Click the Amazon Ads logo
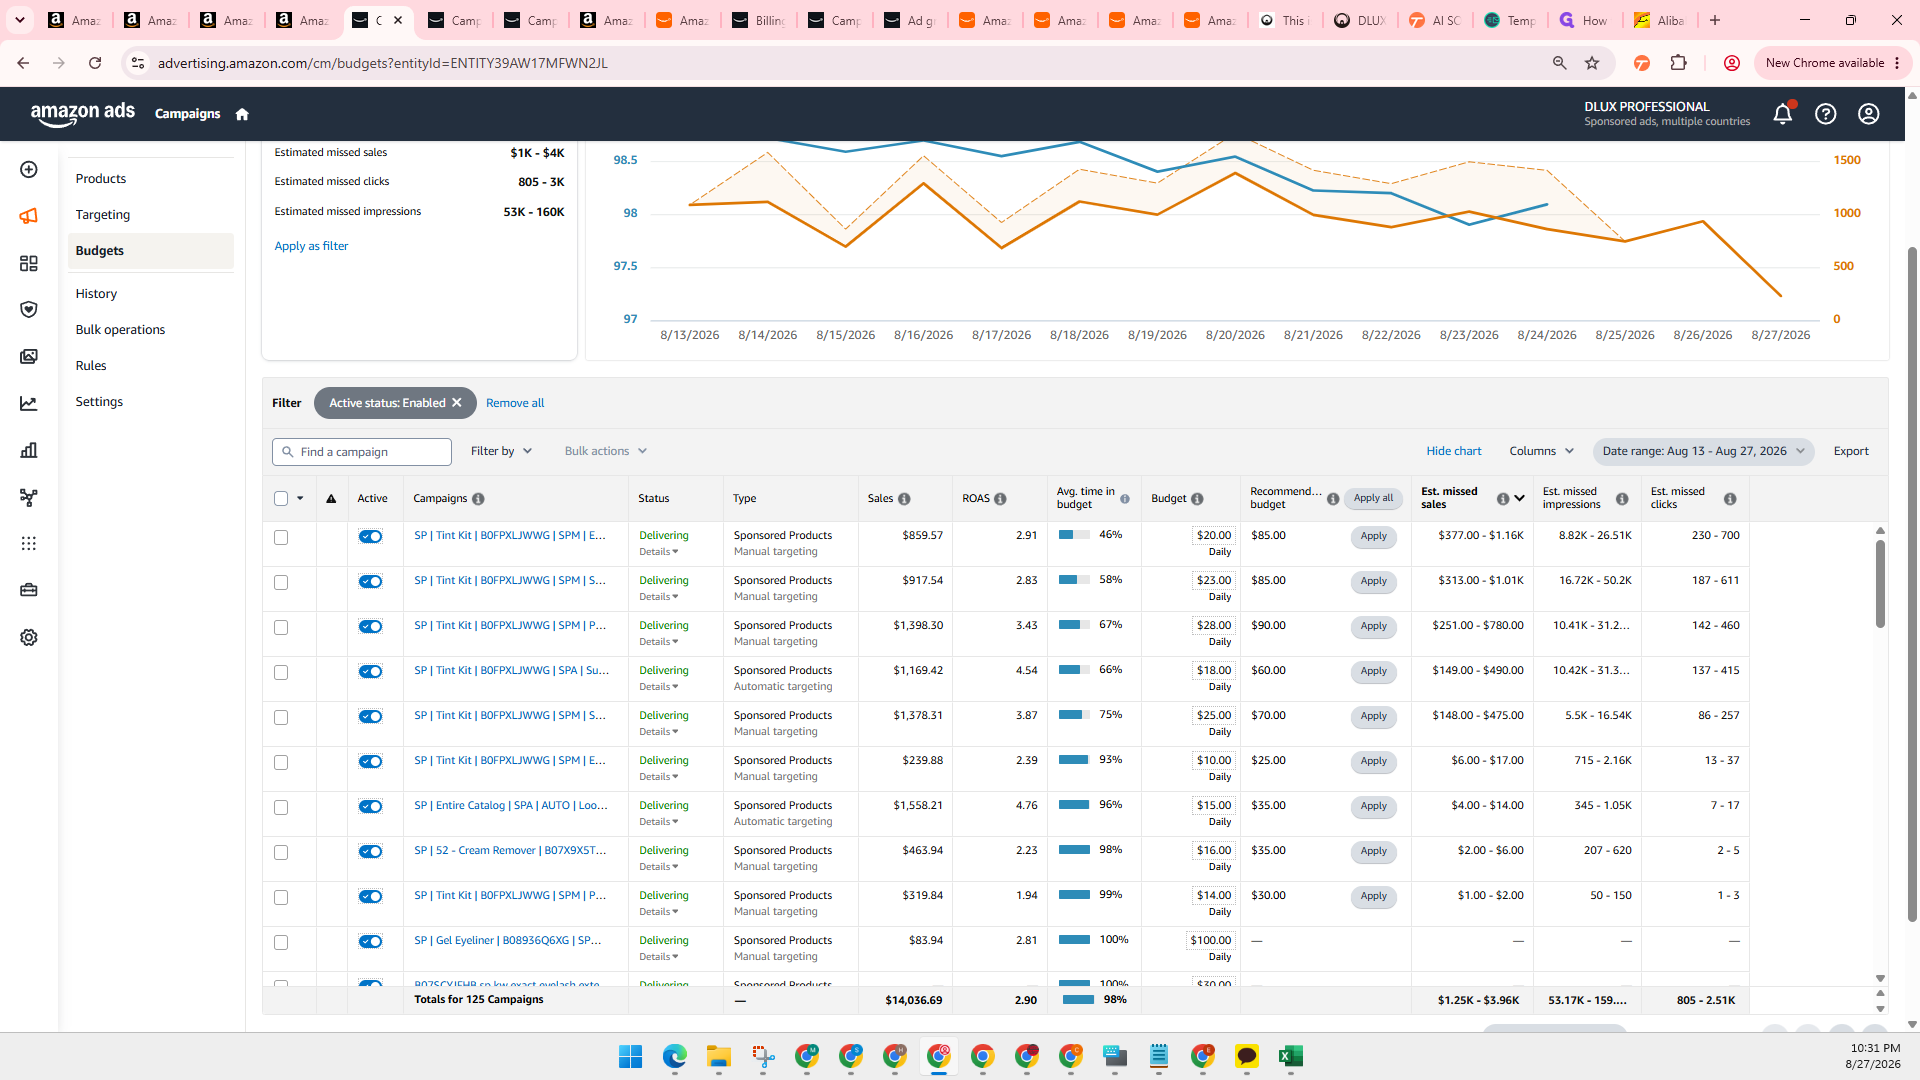The height and width of the screenshot is (1080, 1920). (83, 114)
